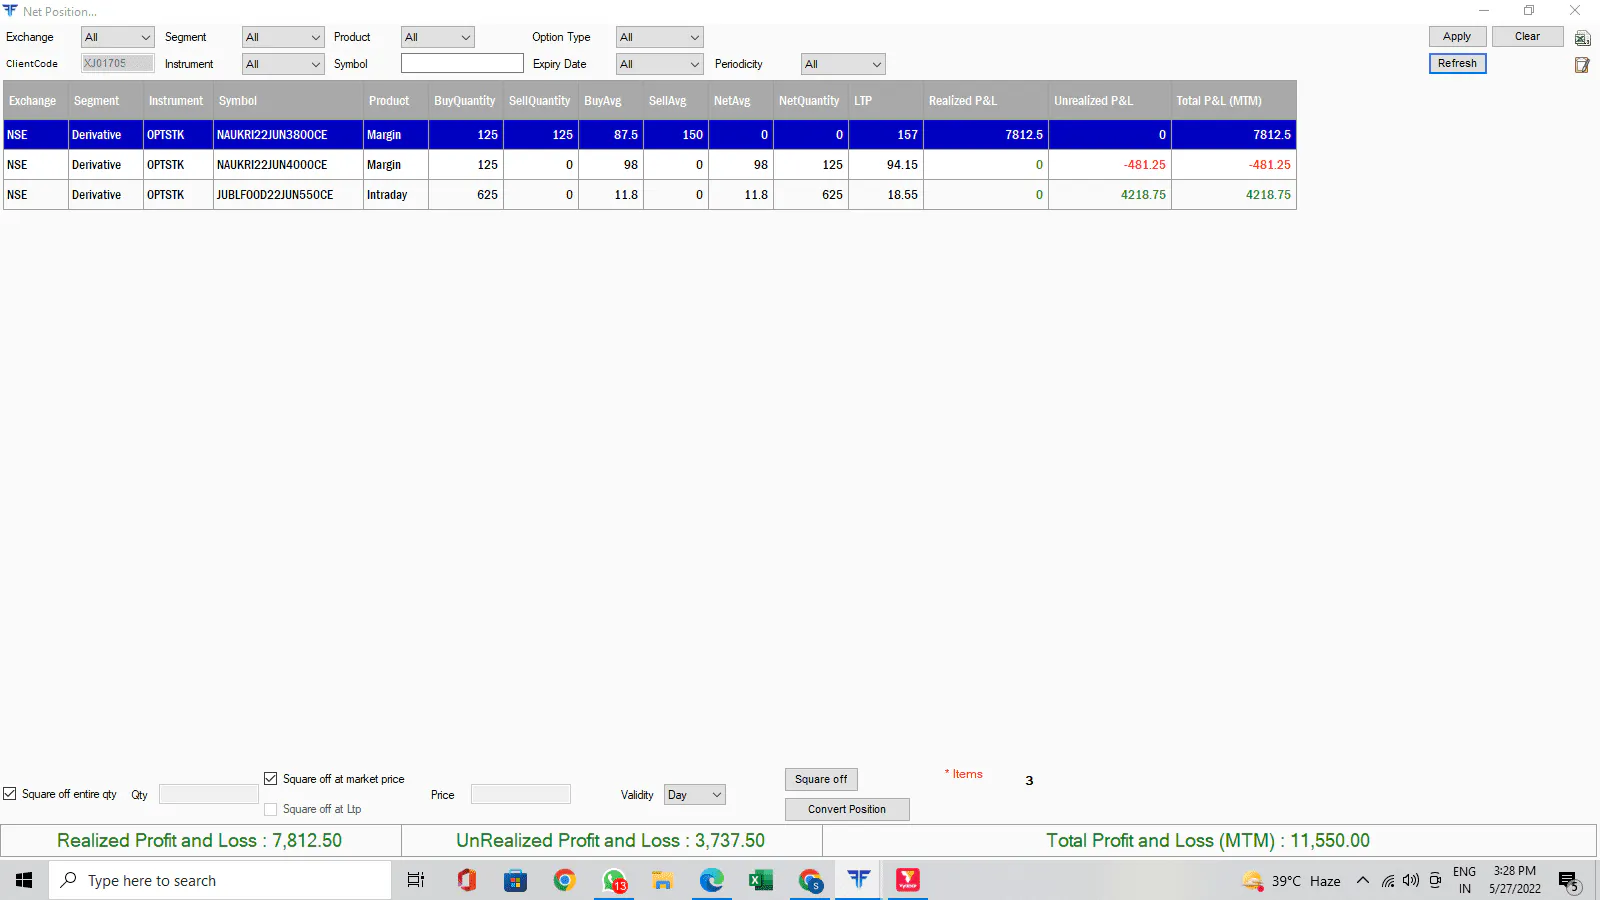Open Task View on the taskbar
Image resolution: width=1600 pixels, height=900 pixels.
click(416, 880)
